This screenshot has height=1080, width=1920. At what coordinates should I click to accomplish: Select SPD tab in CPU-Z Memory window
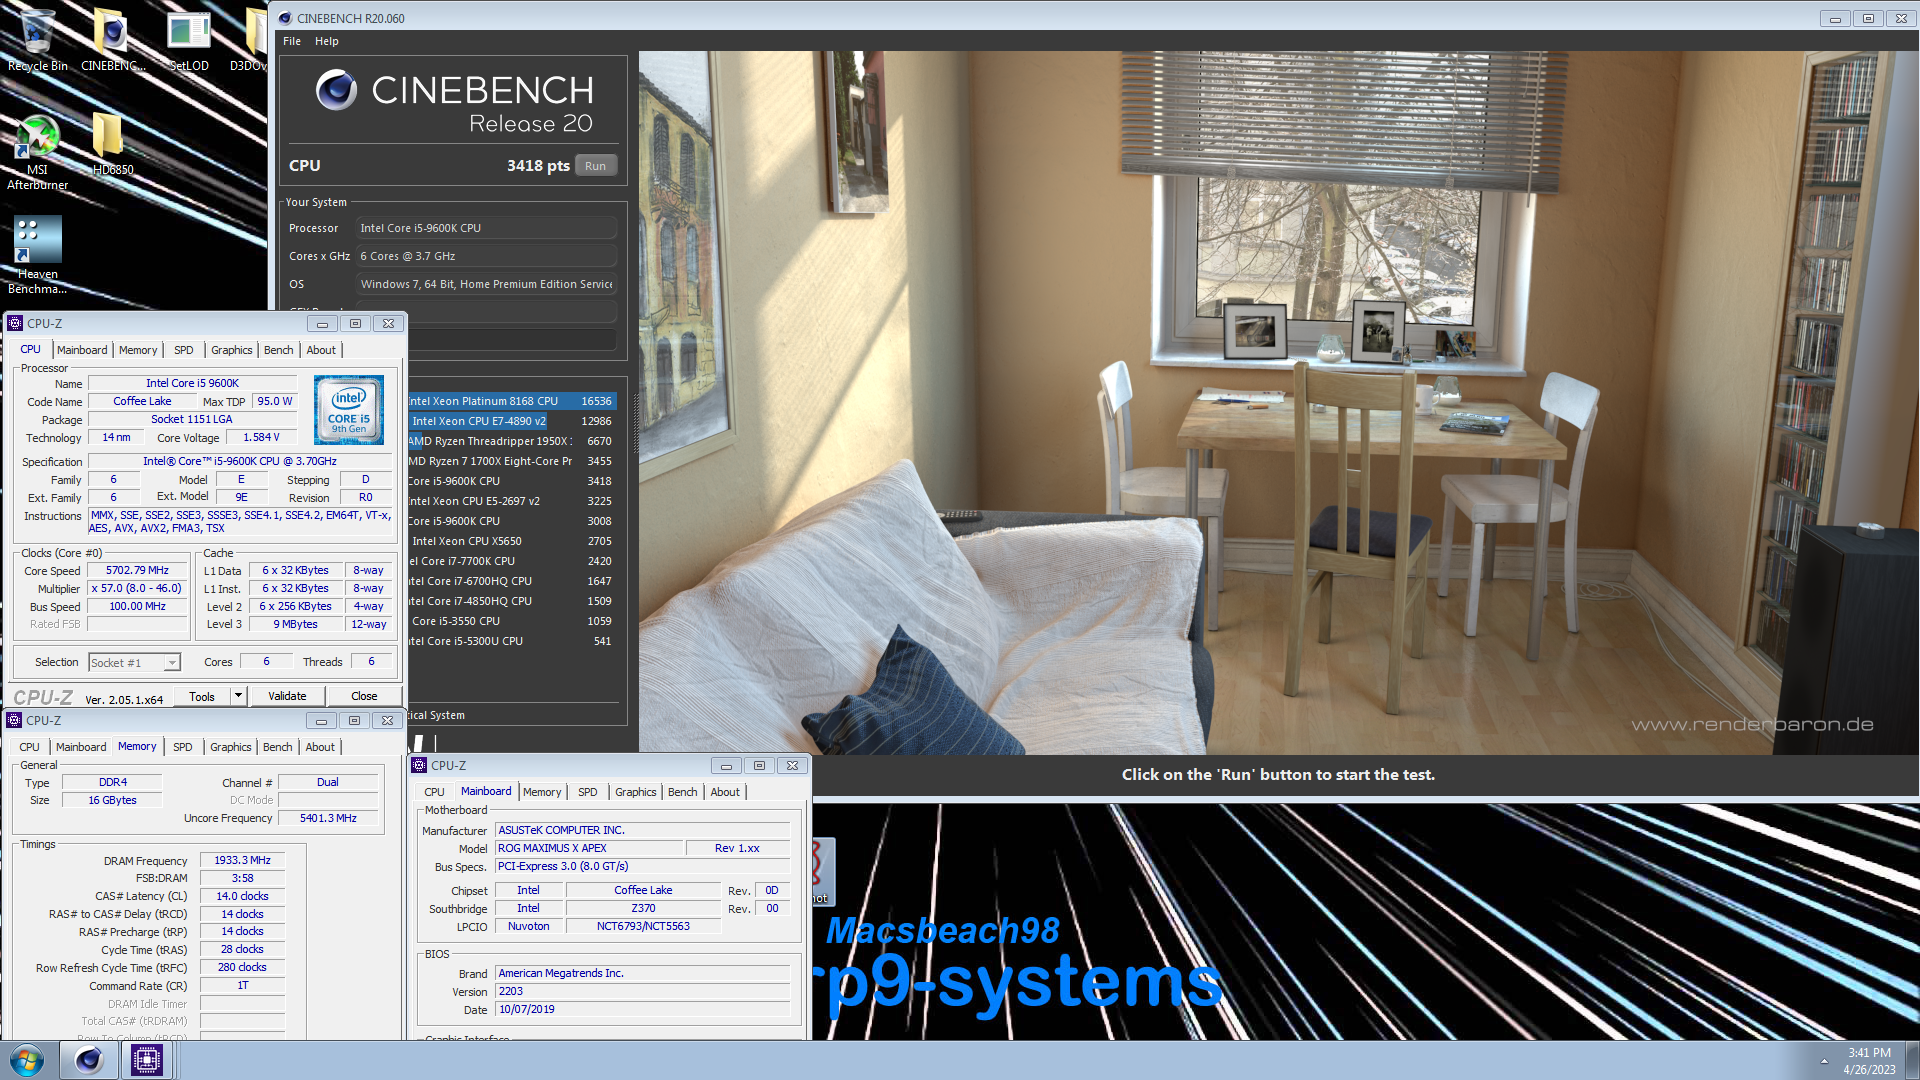183,747
